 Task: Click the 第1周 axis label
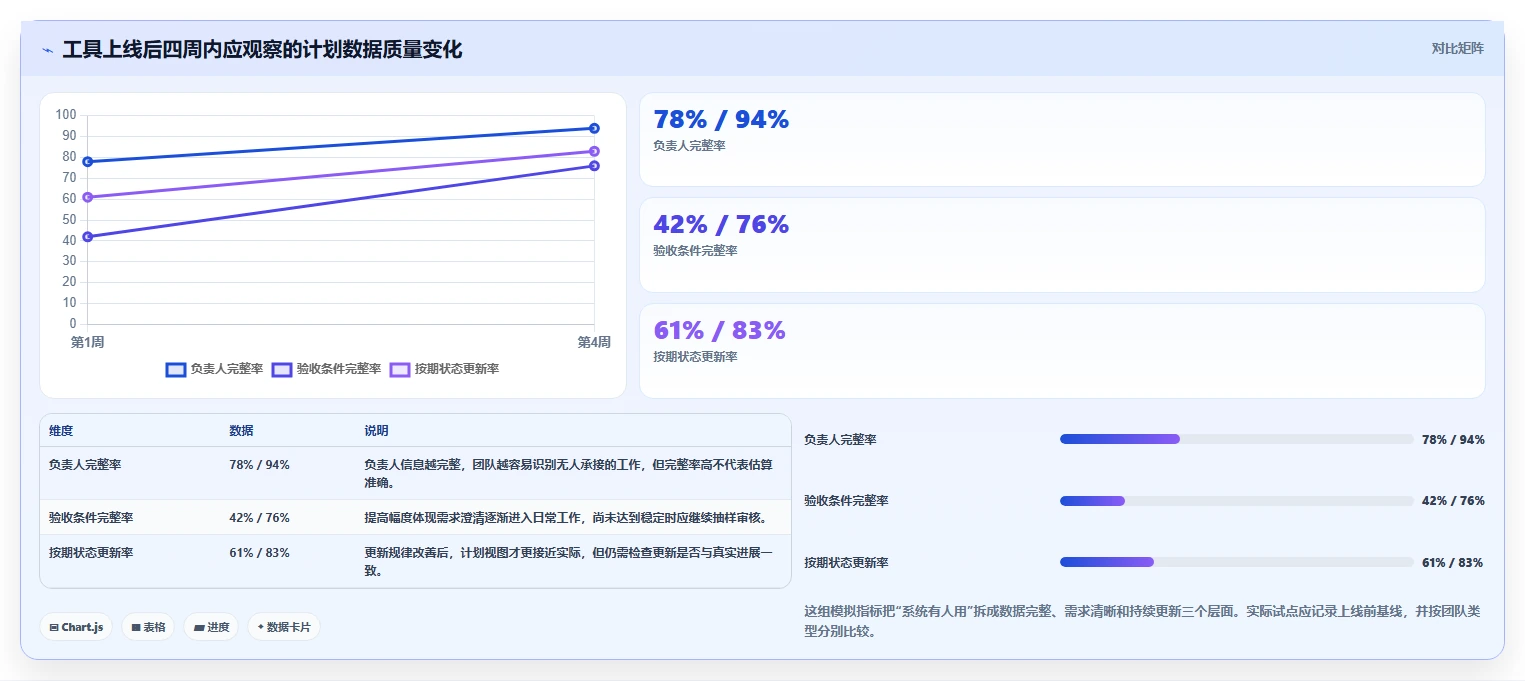(88, 342)
